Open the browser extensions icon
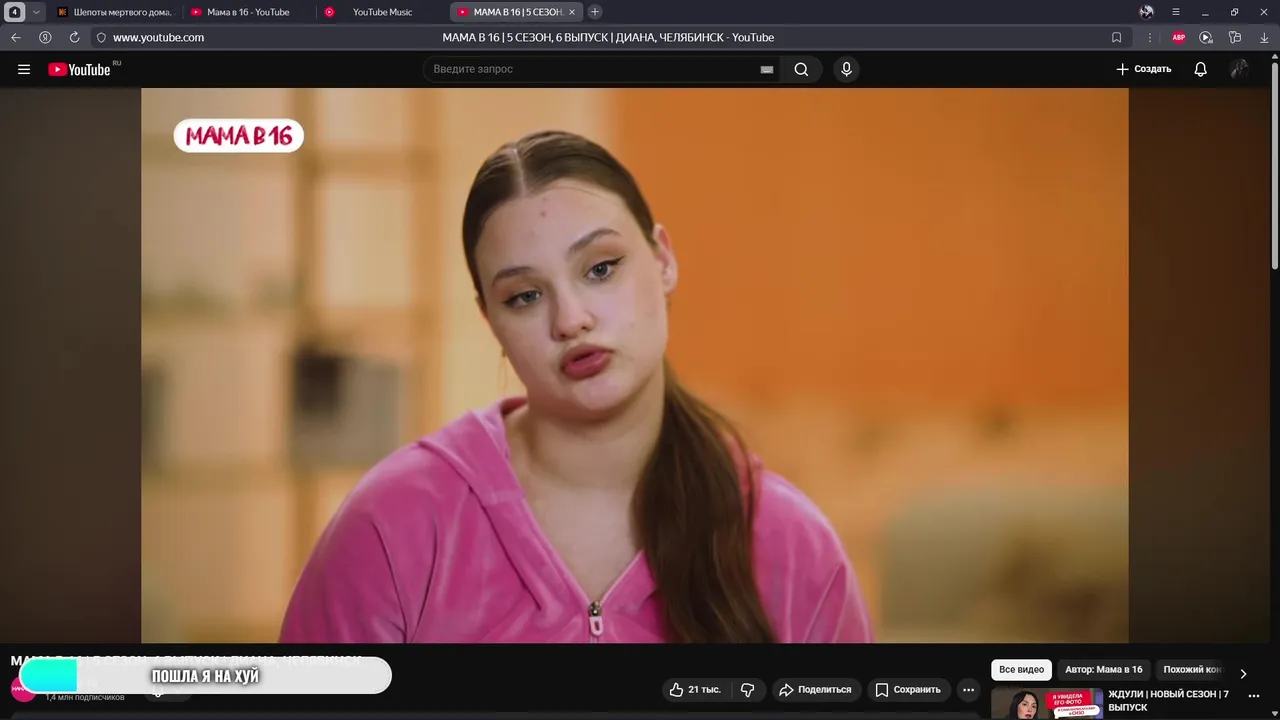Viewport: 1280px width, 720px height. pyautogui.click(x=1235, y=37)
